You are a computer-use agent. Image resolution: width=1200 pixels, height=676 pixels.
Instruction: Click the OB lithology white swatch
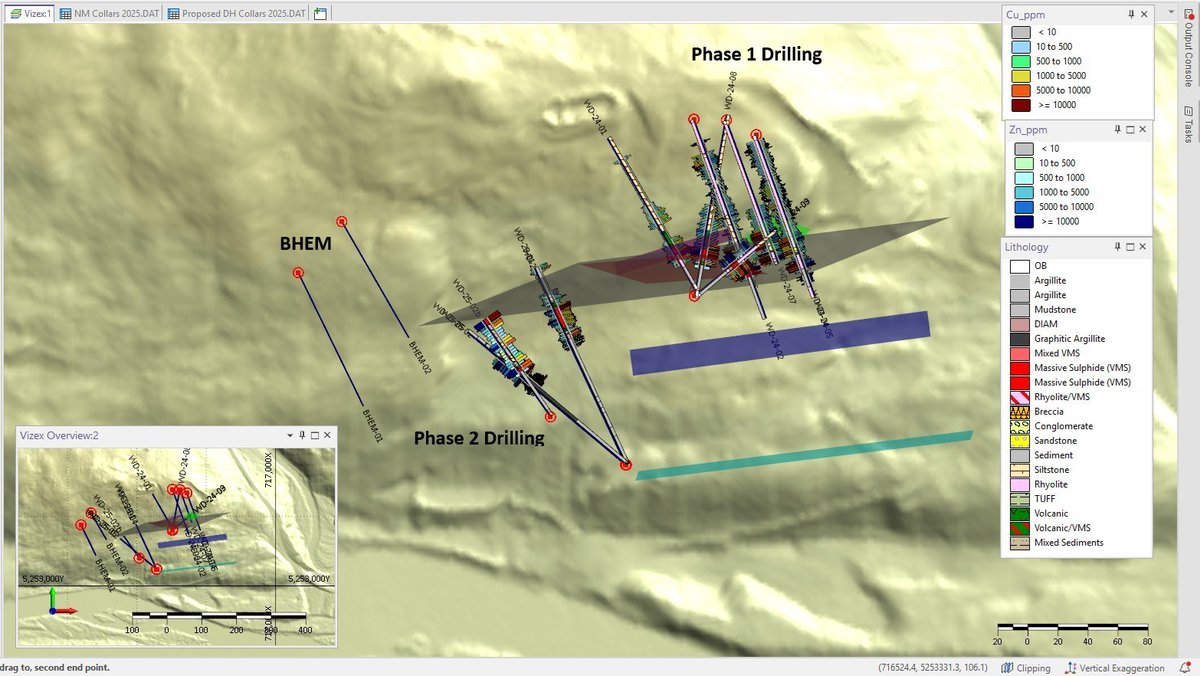click(1018, 266)
